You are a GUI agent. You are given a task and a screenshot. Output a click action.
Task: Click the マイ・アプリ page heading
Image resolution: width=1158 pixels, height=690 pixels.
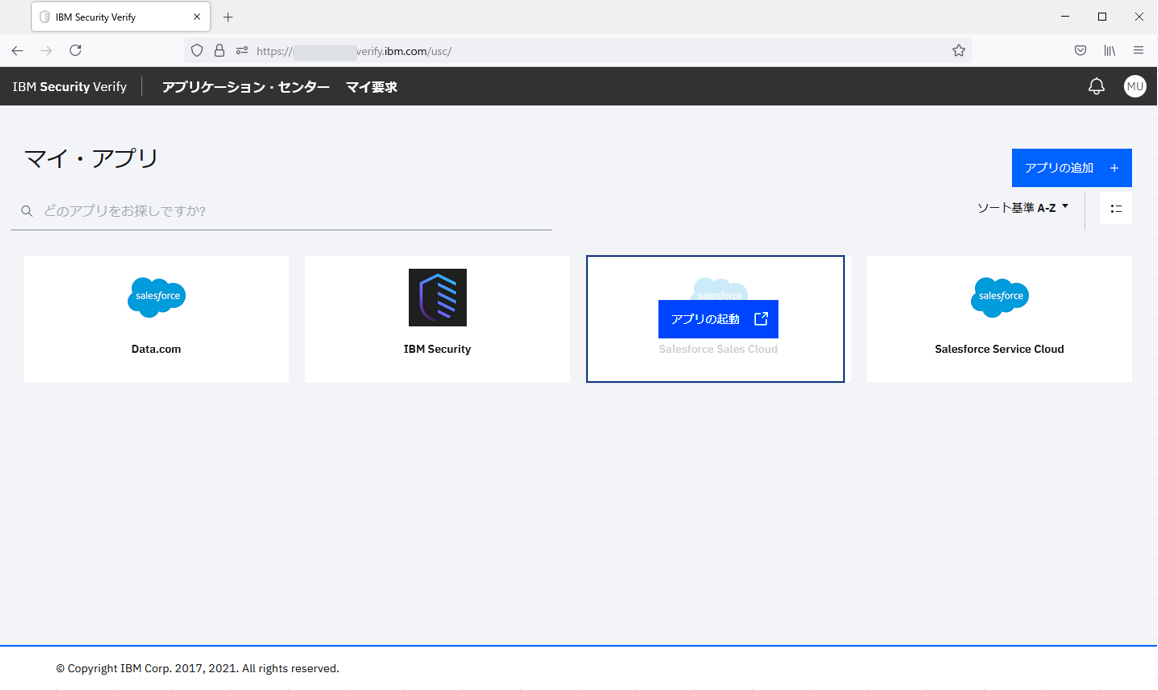(x=92, y=158)
